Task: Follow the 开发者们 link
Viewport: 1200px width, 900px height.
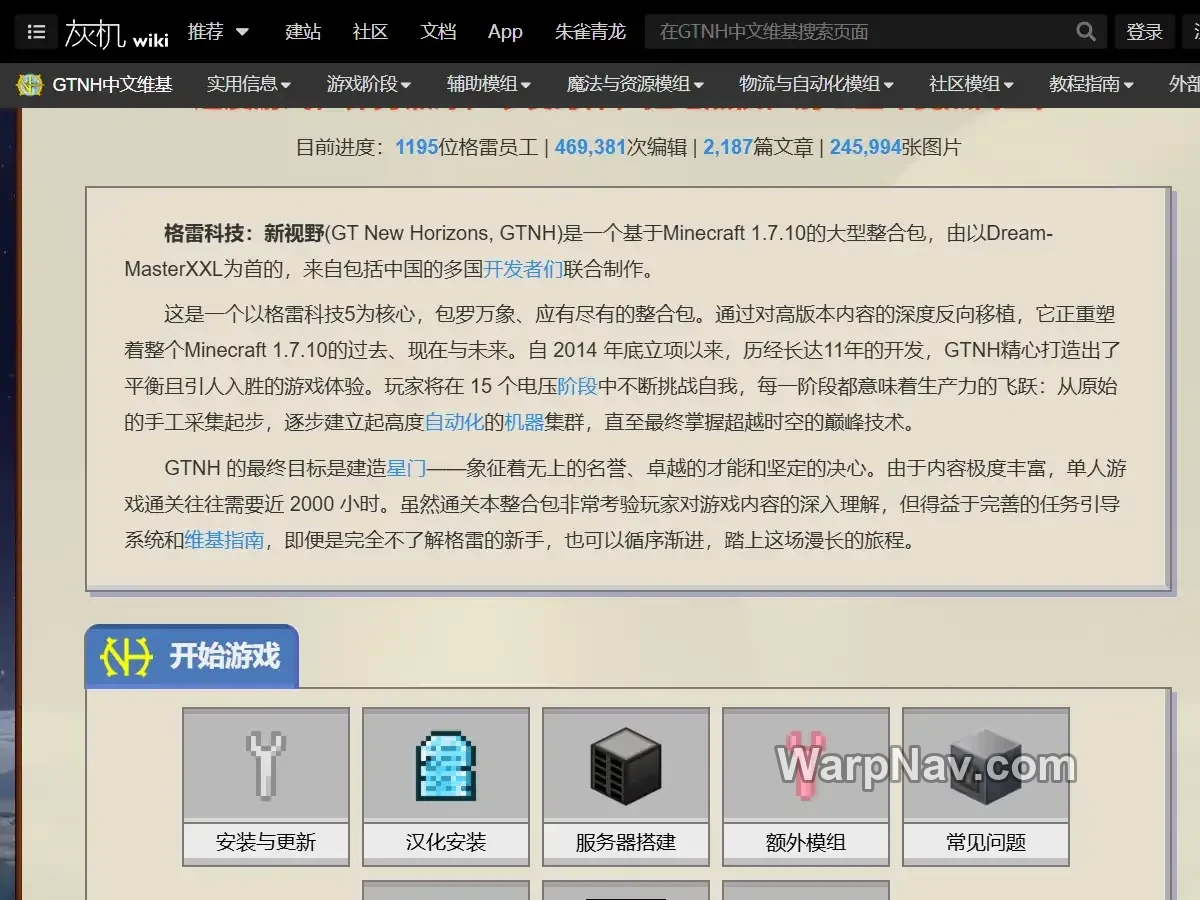Action: 523,269
